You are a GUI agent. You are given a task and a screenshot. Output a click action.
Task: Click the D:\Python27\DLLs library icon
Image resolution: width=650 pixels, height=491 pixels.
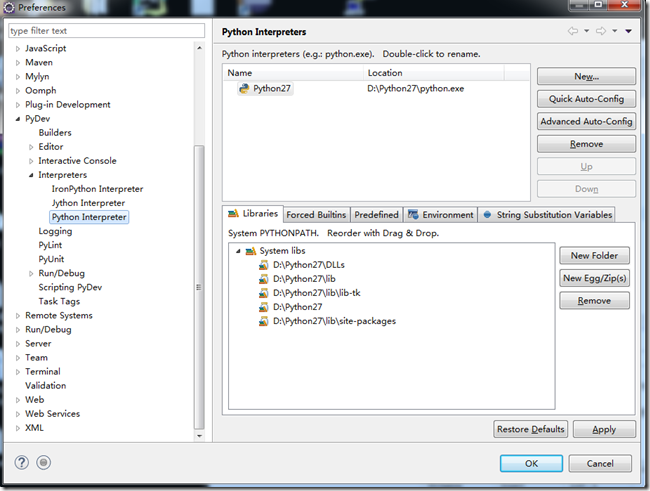pos(263,265)
